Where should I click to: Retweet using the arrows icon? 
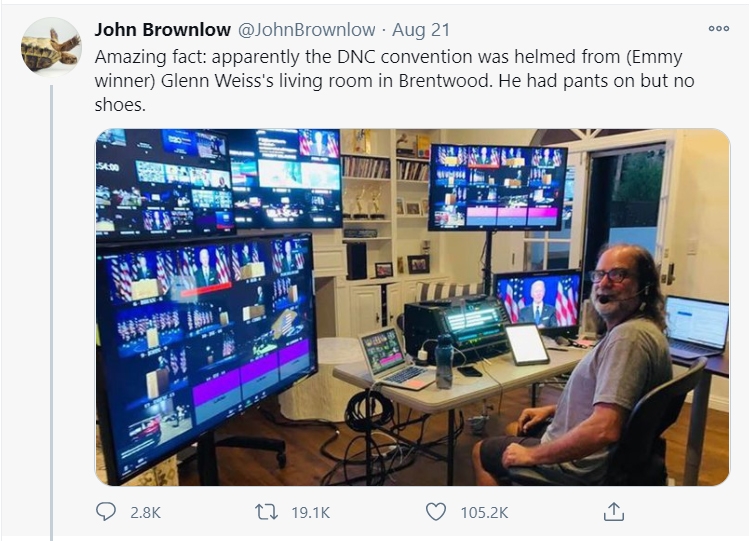[266, 512]
